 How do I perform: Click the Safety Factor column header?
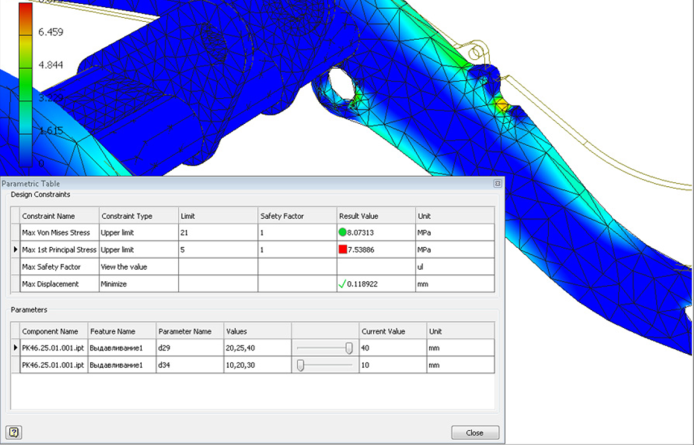[297, 216]
